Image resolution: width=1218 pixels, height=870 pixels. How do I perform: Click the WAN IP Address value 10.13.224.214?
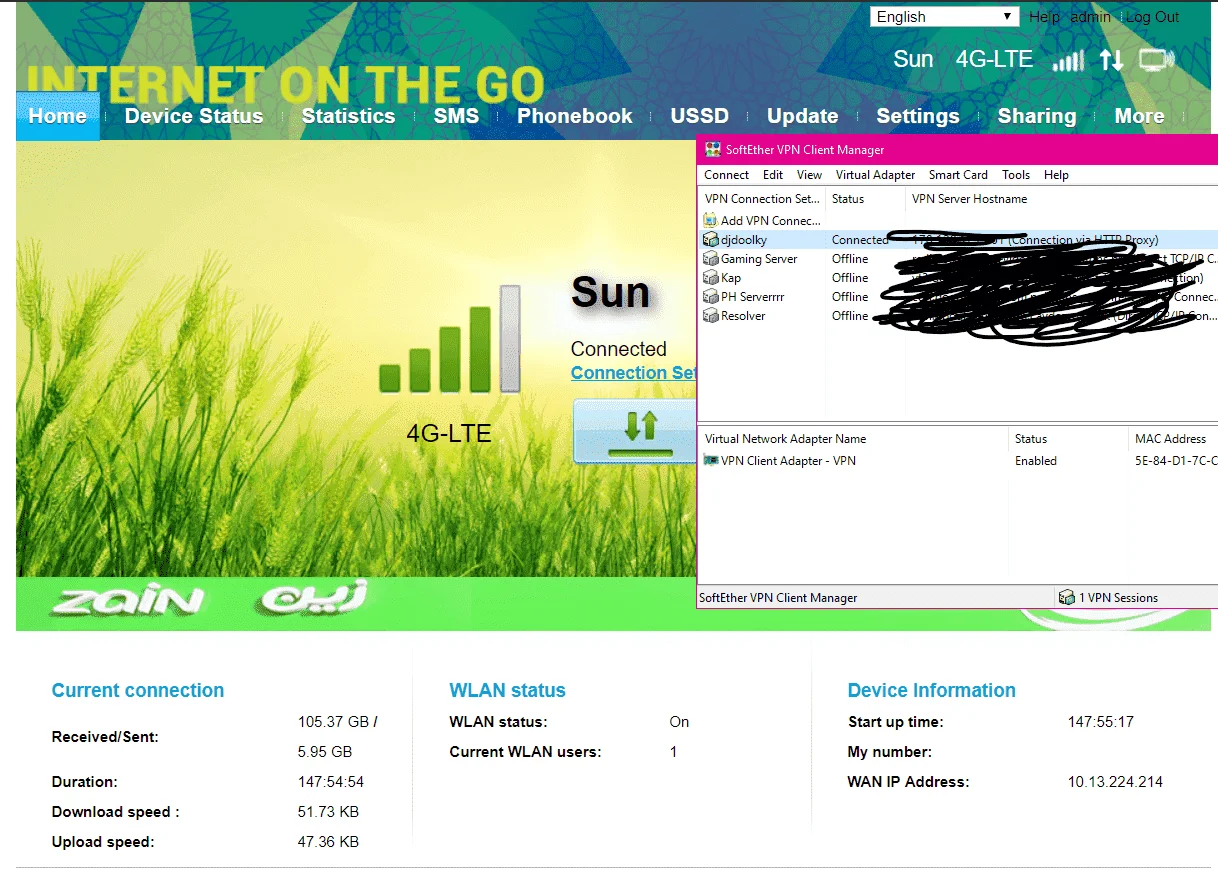tap(1115, 782)
